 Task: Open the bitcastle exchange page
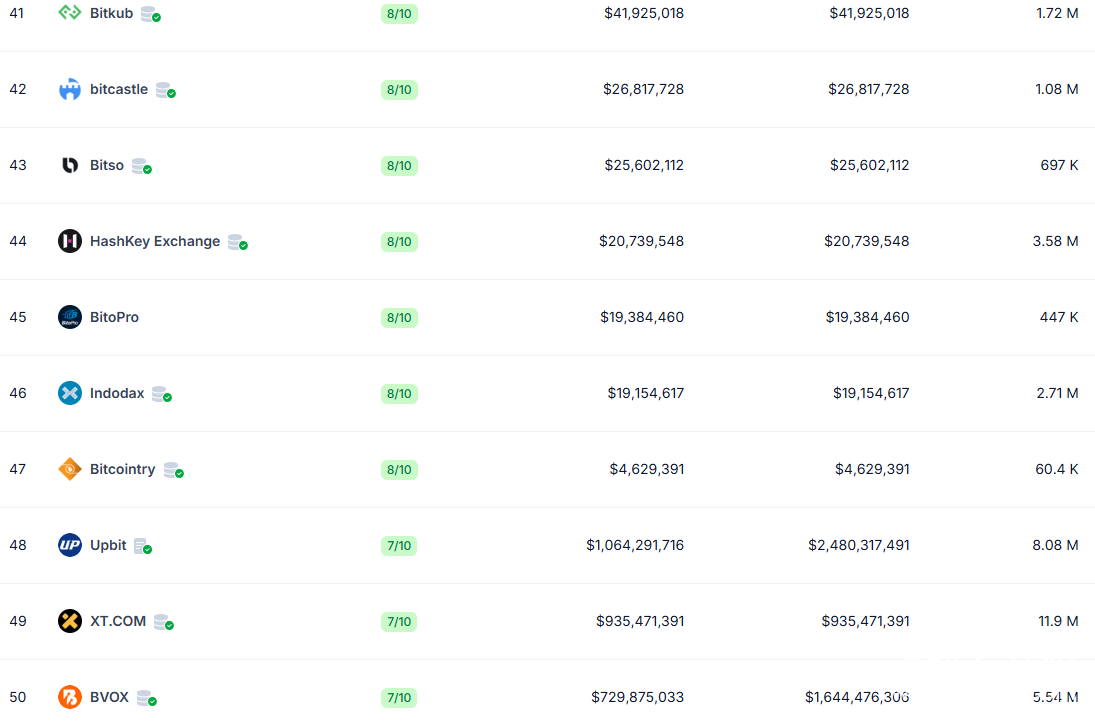(119, 89)
